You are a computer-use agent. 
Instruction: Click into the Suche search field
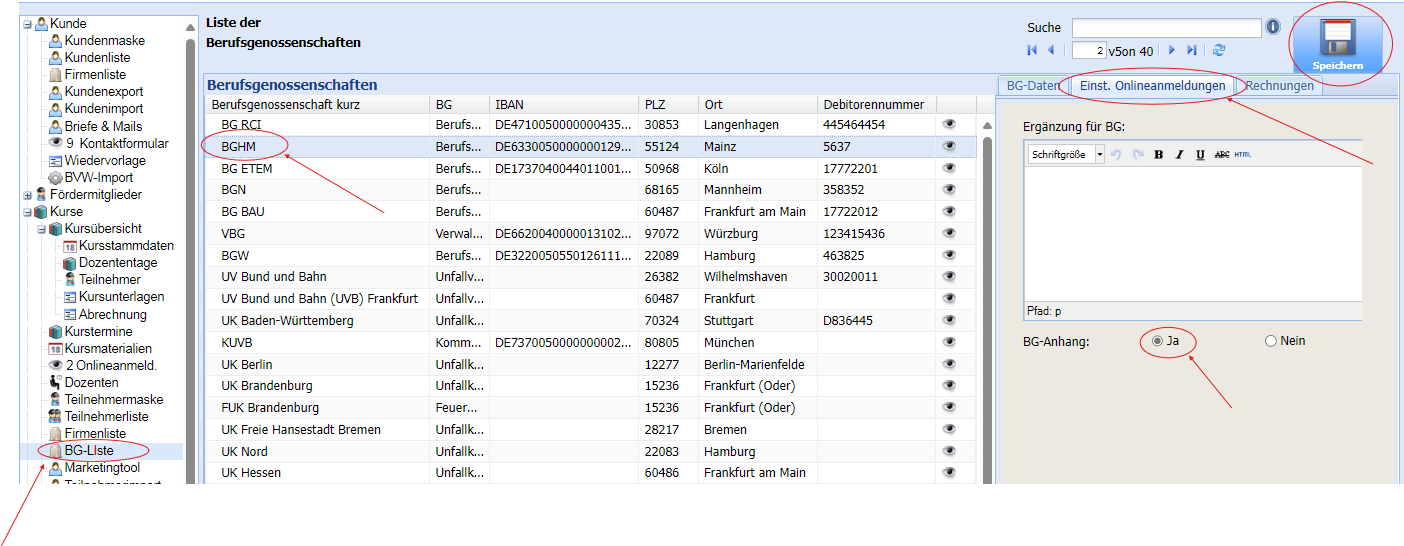tap(1166, 28)
